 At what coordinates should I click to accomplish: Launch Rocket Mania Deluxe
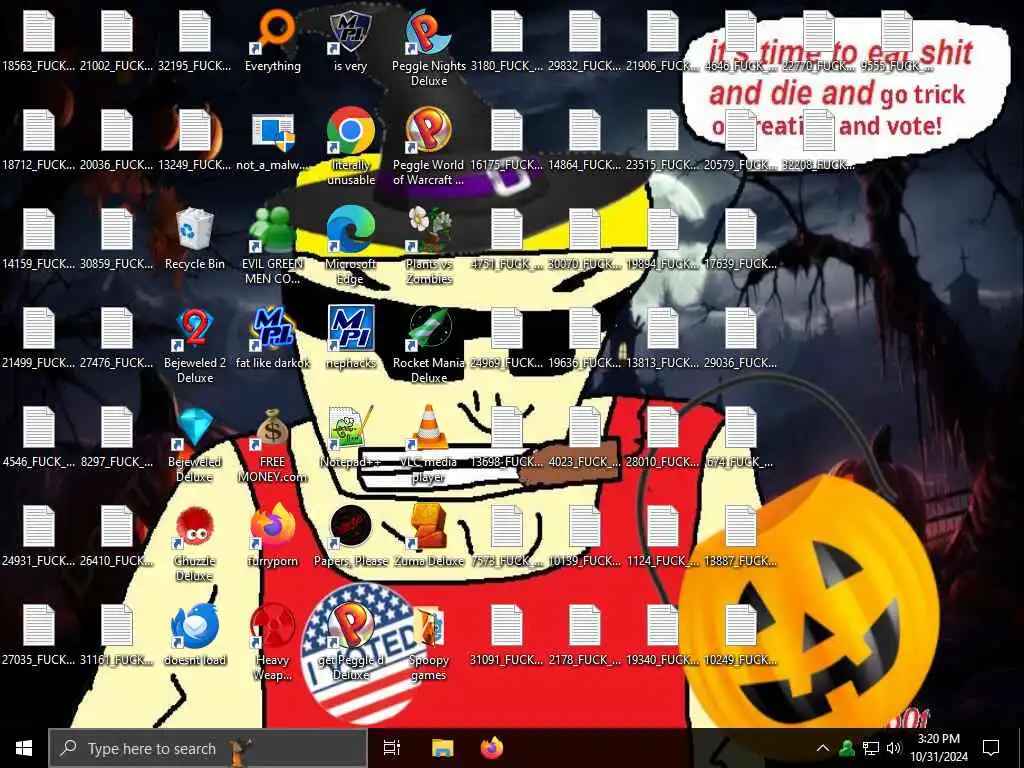pyautogui.click(x=429, y=345)
